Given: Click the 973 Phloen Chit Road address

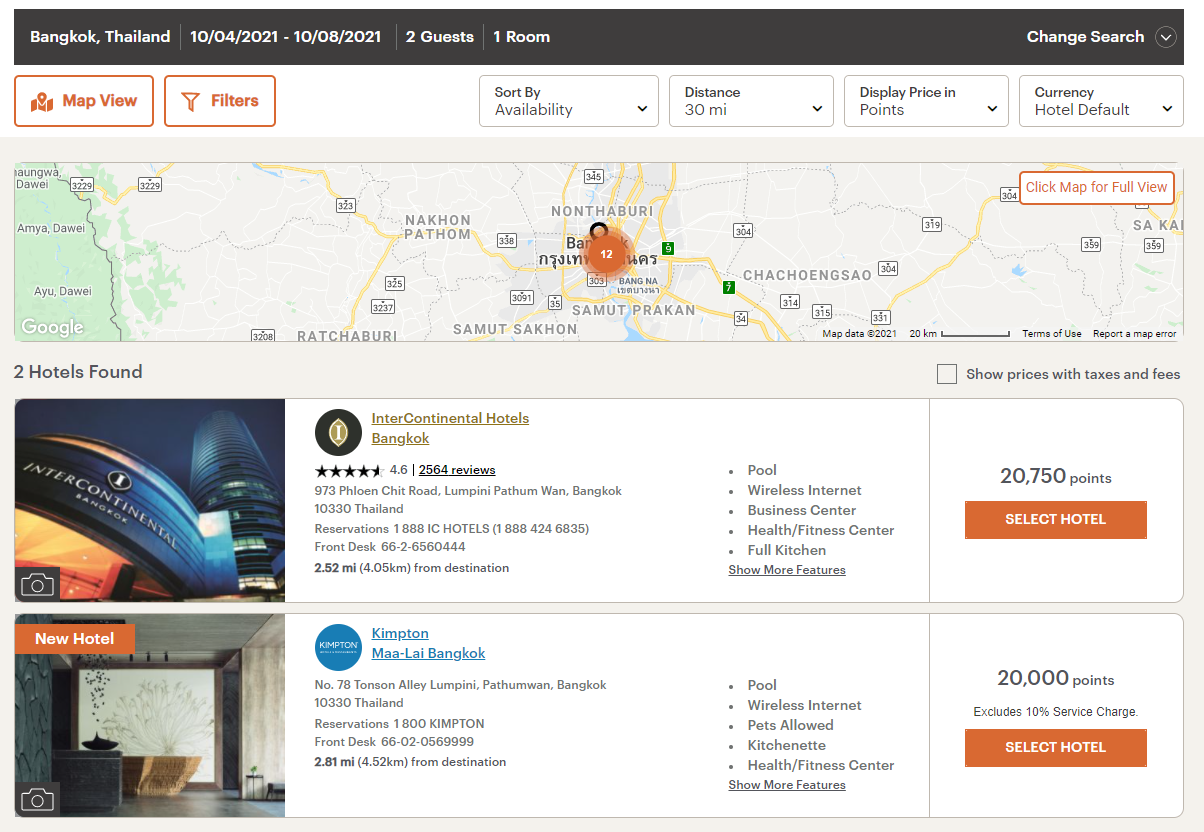Looking at the screenshot, I should point(468,500).
